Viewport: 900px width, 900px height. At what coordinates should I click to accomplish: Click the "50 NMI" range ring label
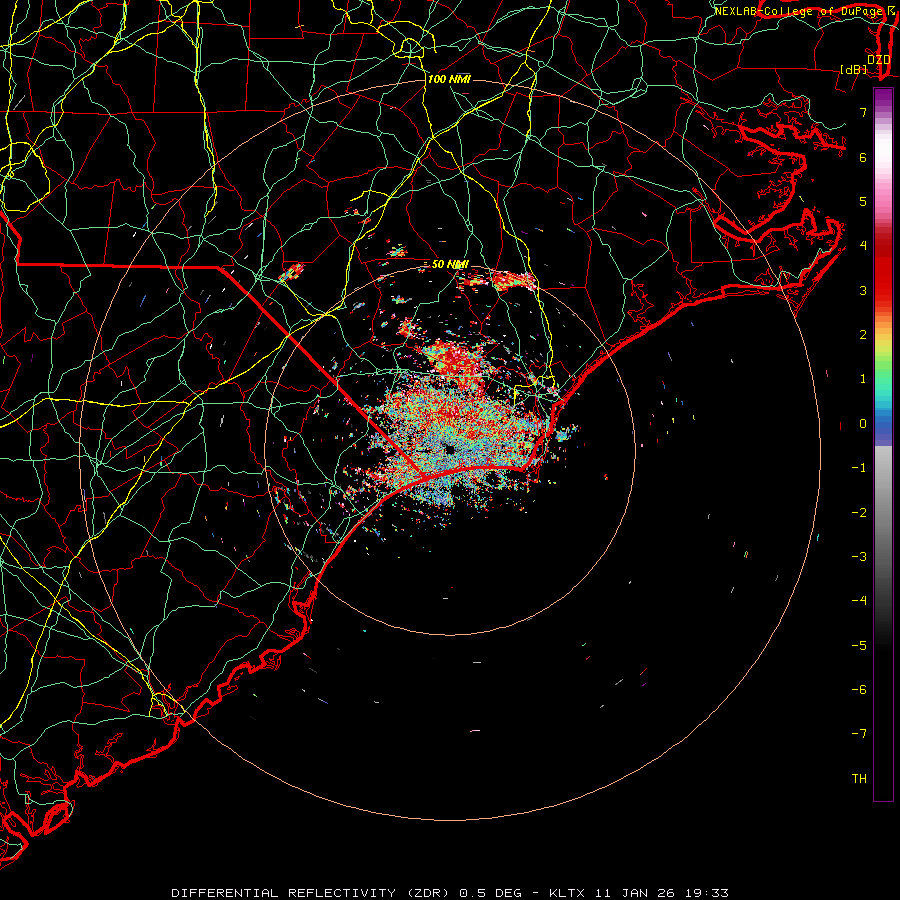click(x=450, y=265)
